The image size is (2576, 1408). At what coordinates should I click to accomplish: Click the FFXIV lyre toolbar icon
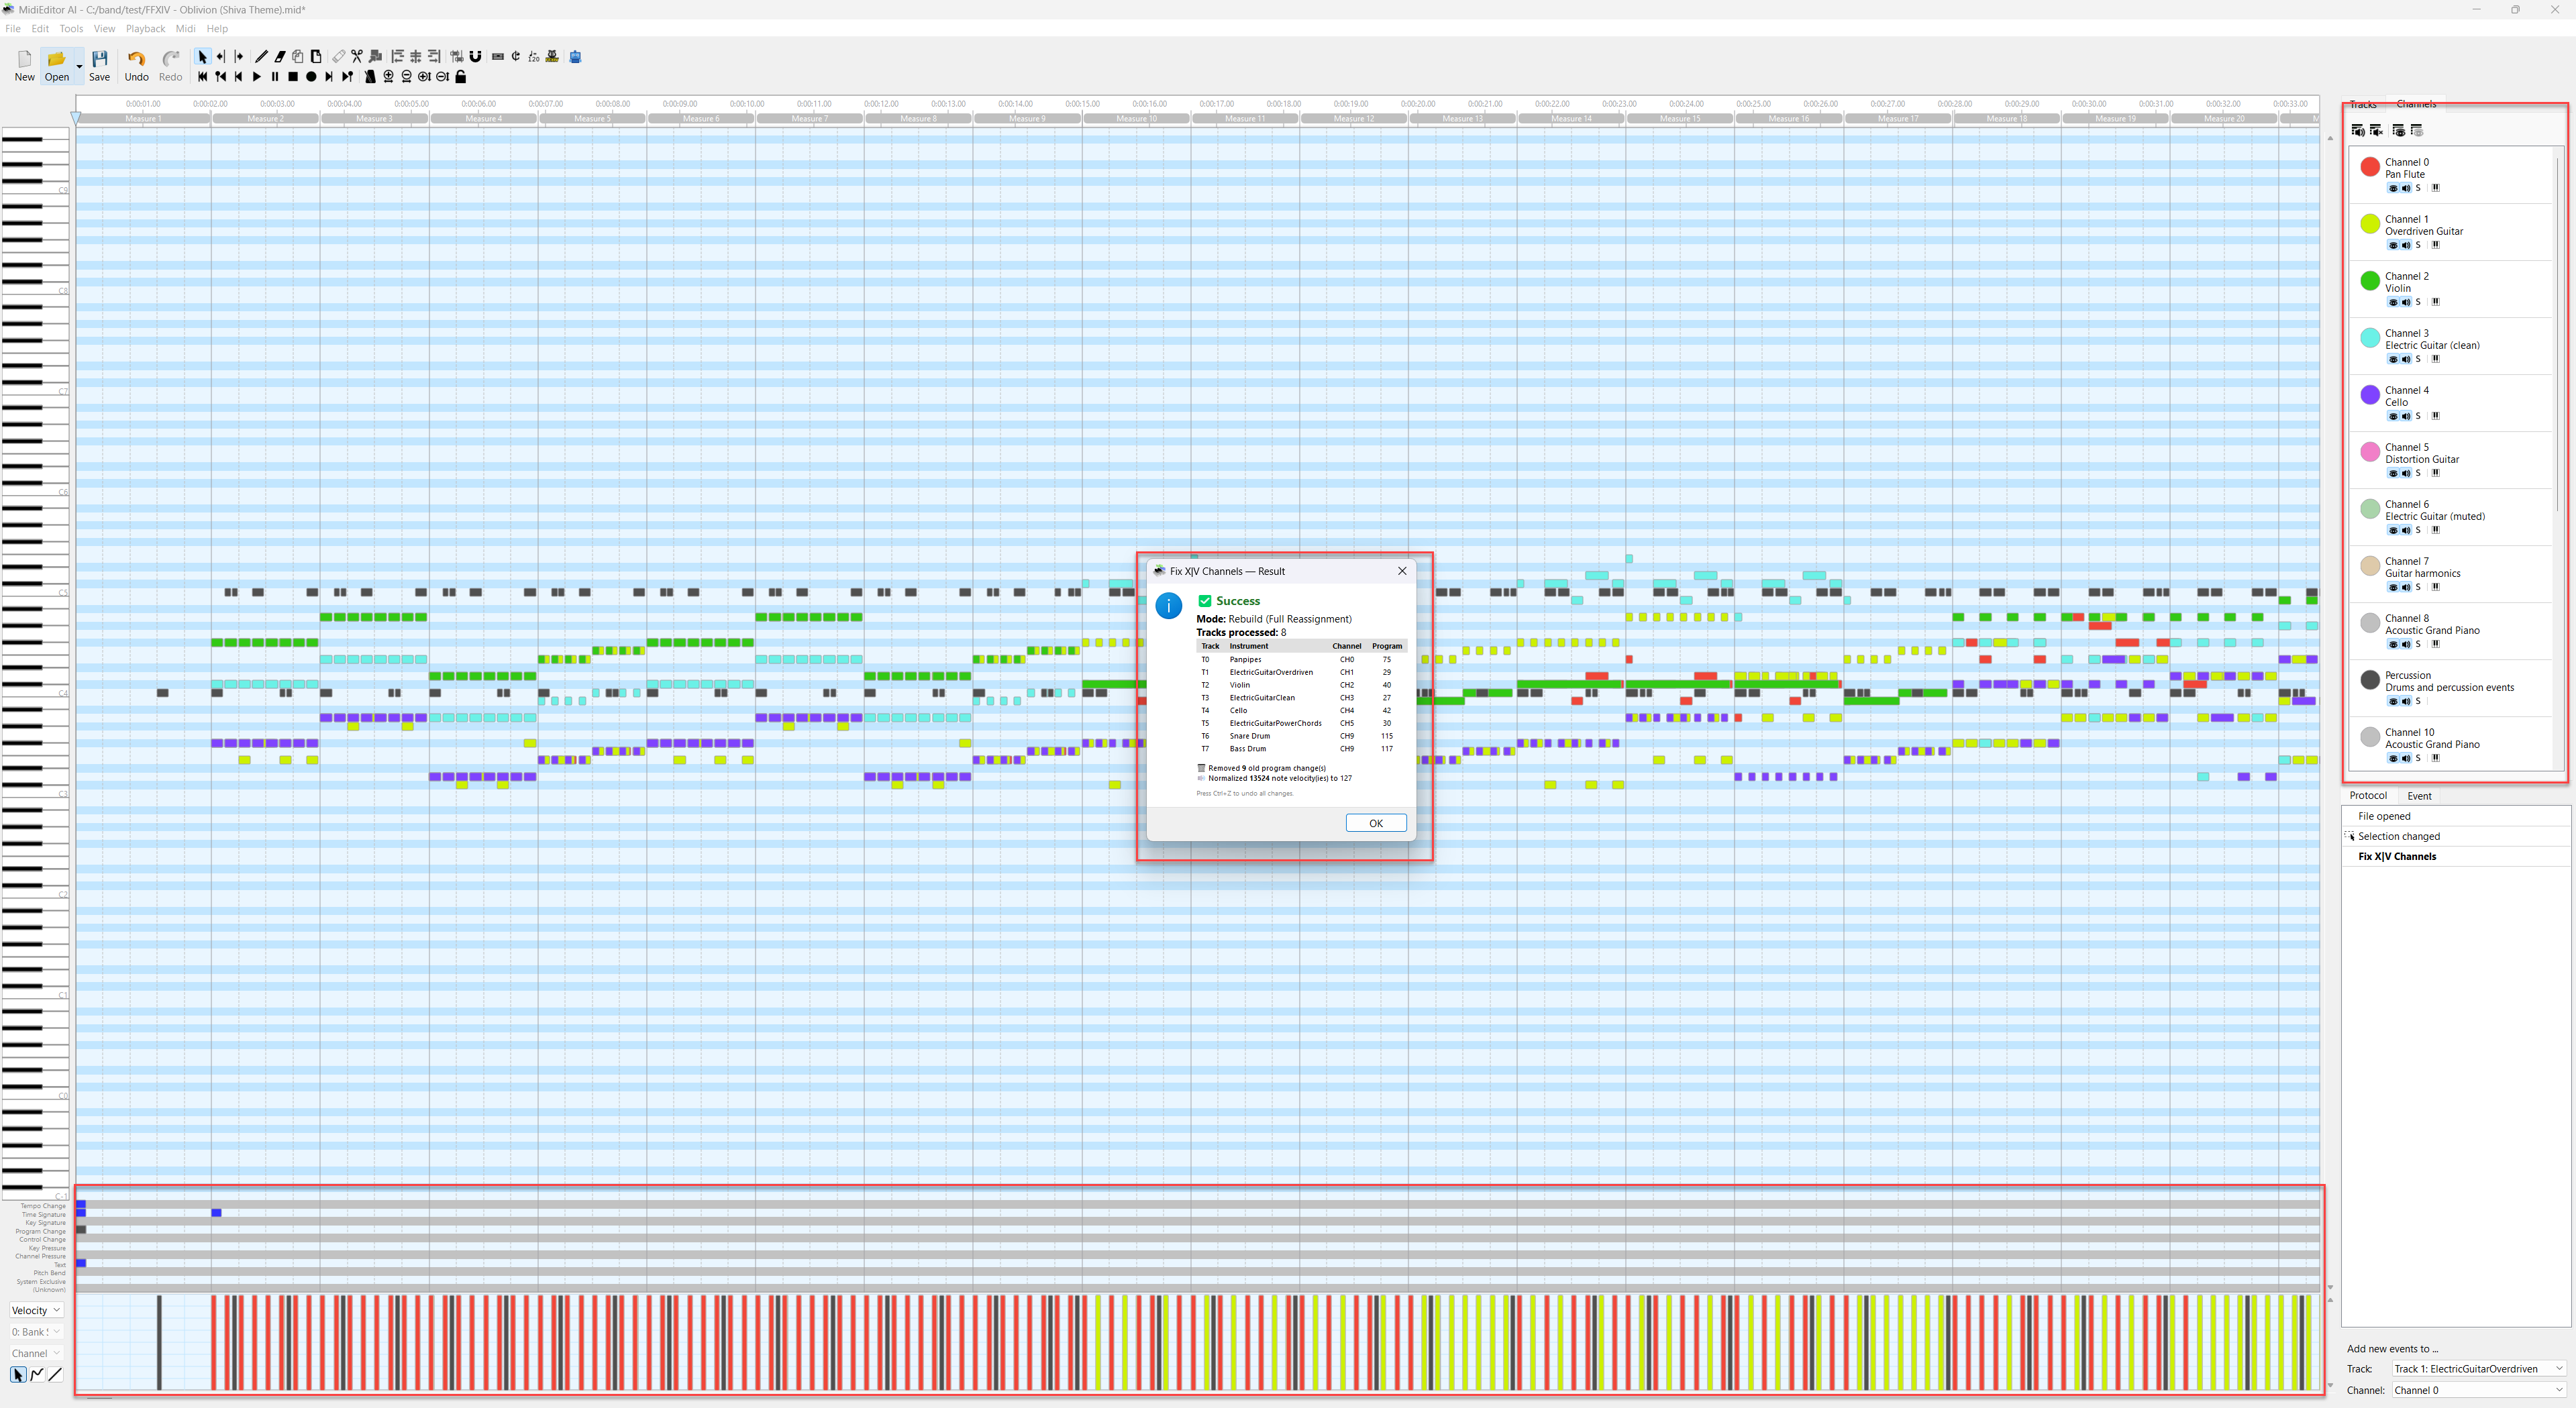click(x=553, y=57)
